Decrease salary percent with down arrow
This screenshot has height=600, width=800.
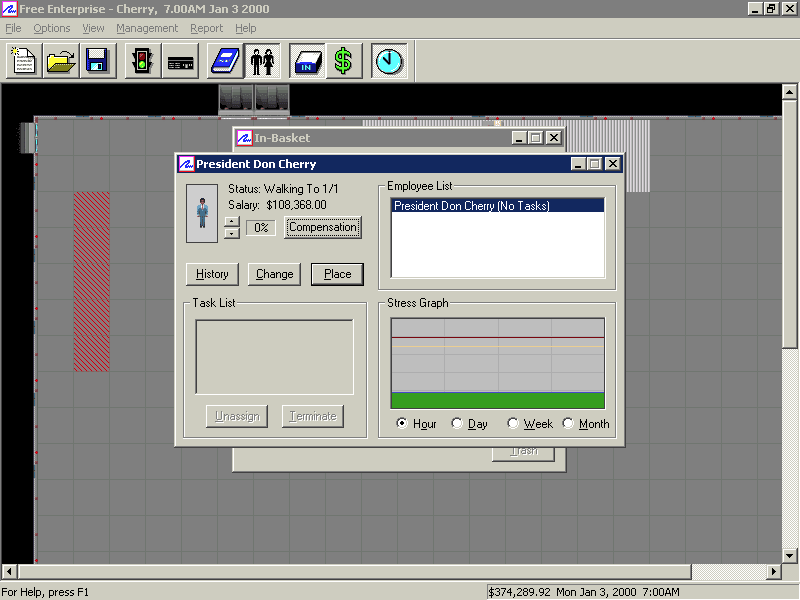click(x=232, y=233)
